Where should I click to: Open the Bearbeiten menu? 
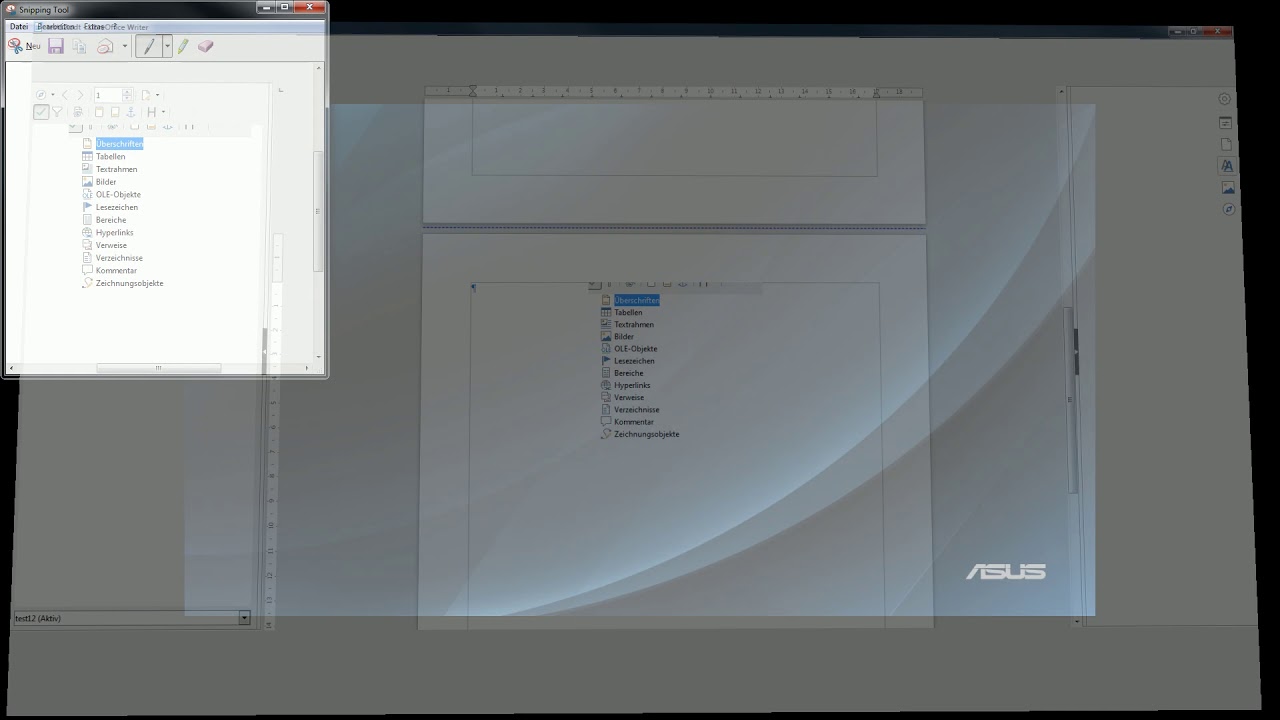point(56,27)
